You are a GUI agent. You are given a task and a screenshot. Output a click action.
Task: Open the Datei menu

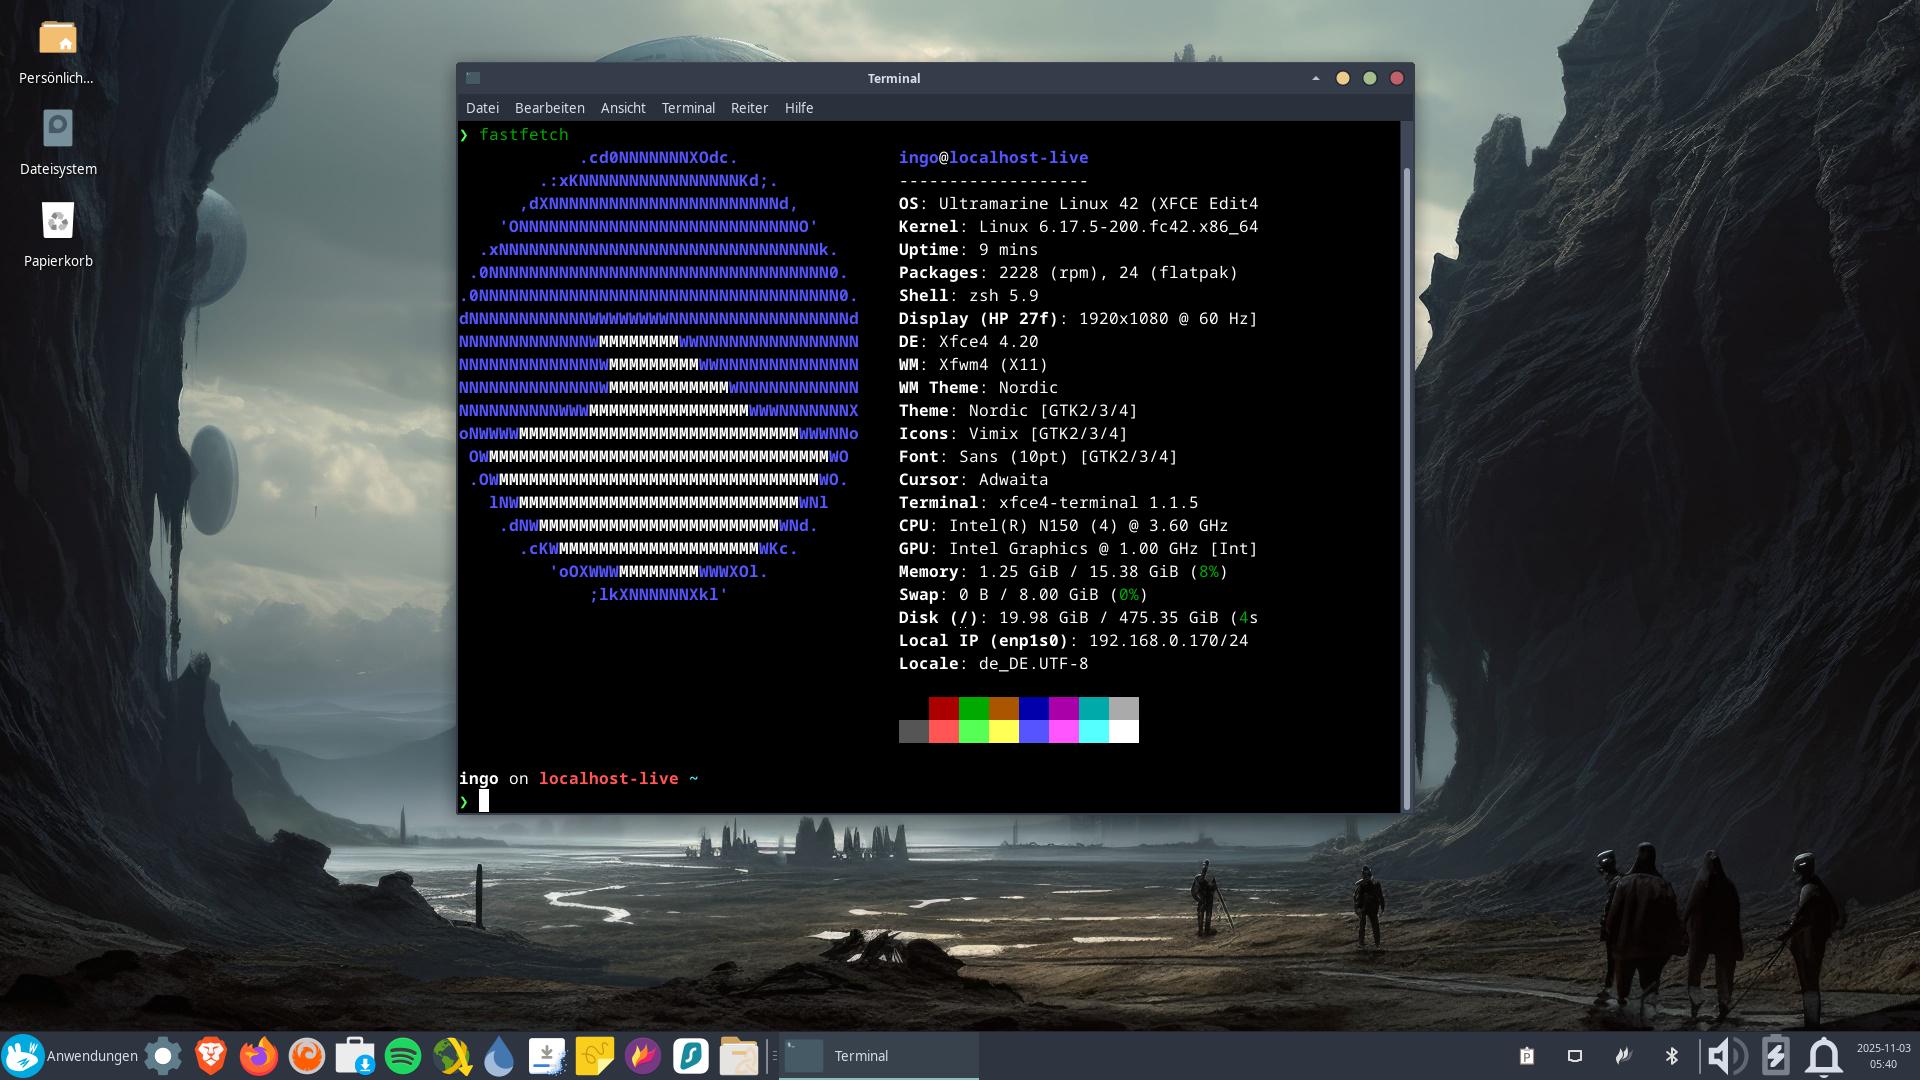click(482, 108)
